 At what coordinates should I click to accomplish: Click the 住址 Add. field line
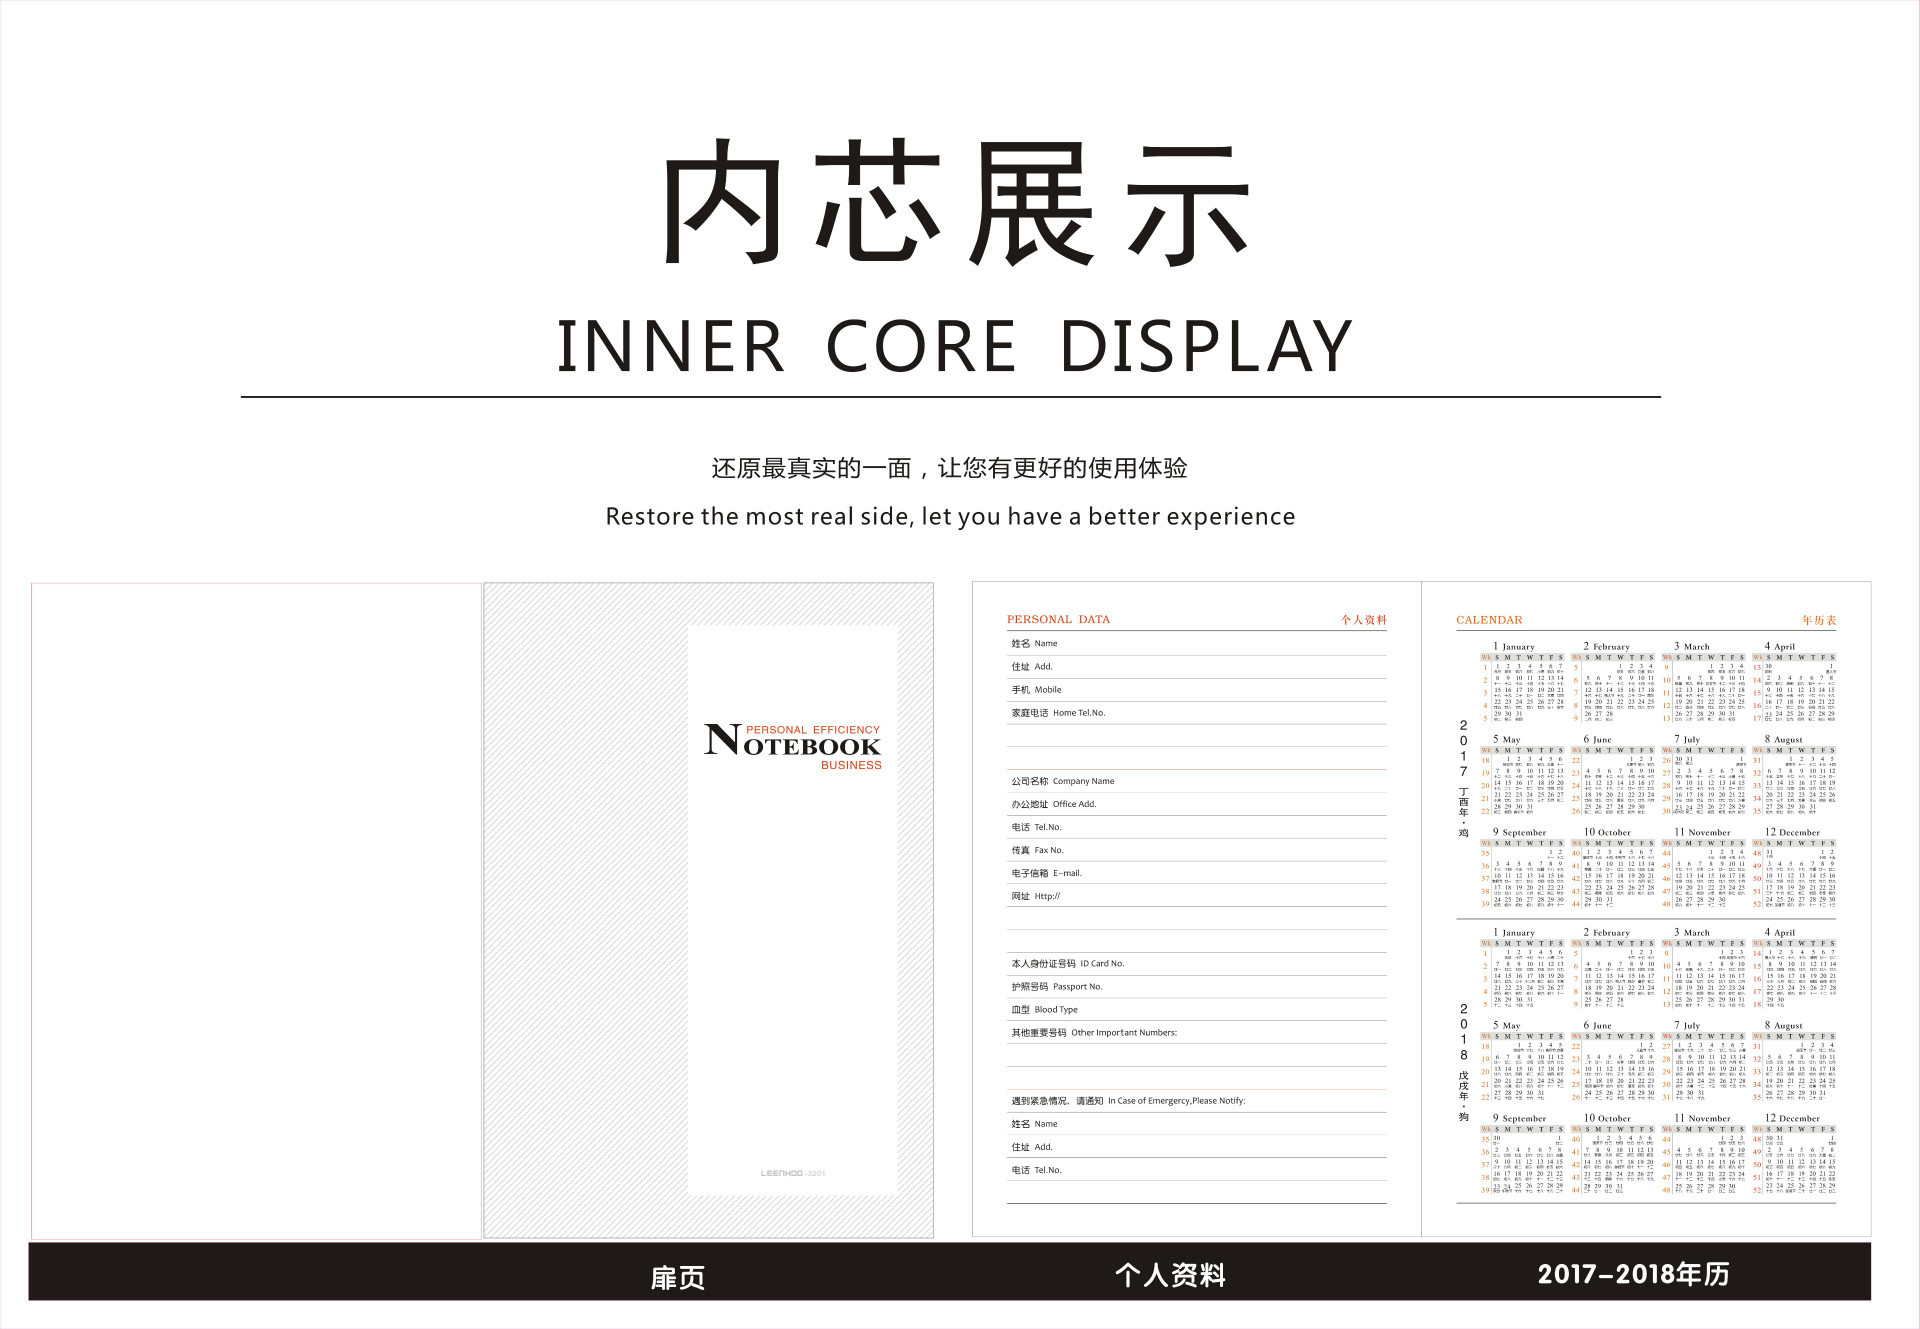click(x=1197, y=667)
